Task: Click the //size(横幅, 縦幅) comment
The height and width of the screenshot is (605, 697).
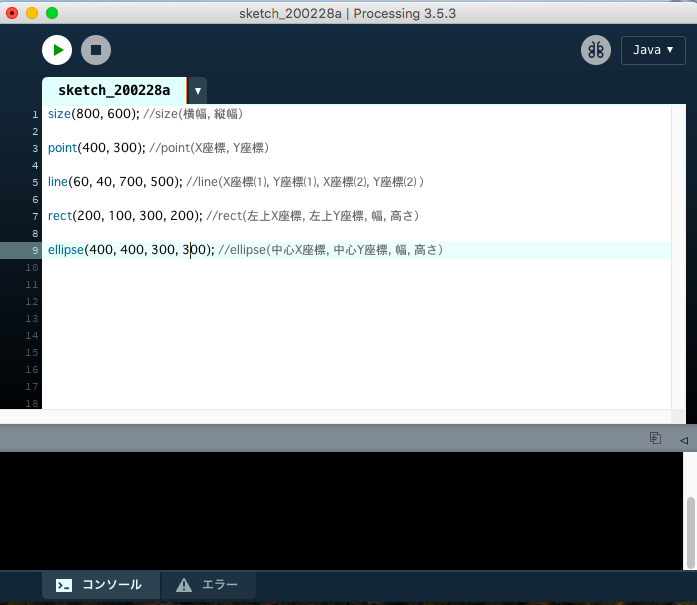Action: (193, 114)
